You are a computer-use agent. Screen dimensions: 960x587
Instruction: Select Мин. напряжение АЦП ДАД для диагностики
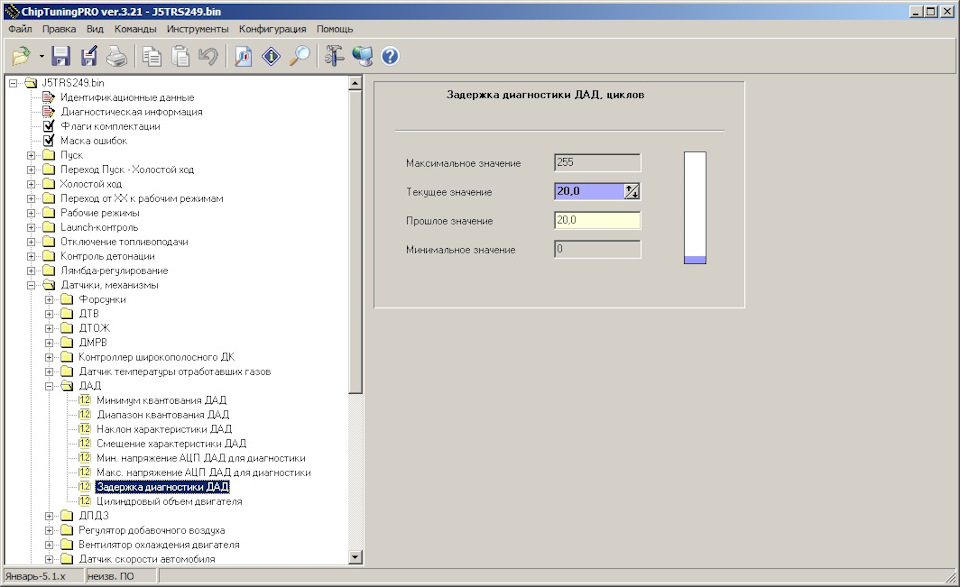[201, 458]
